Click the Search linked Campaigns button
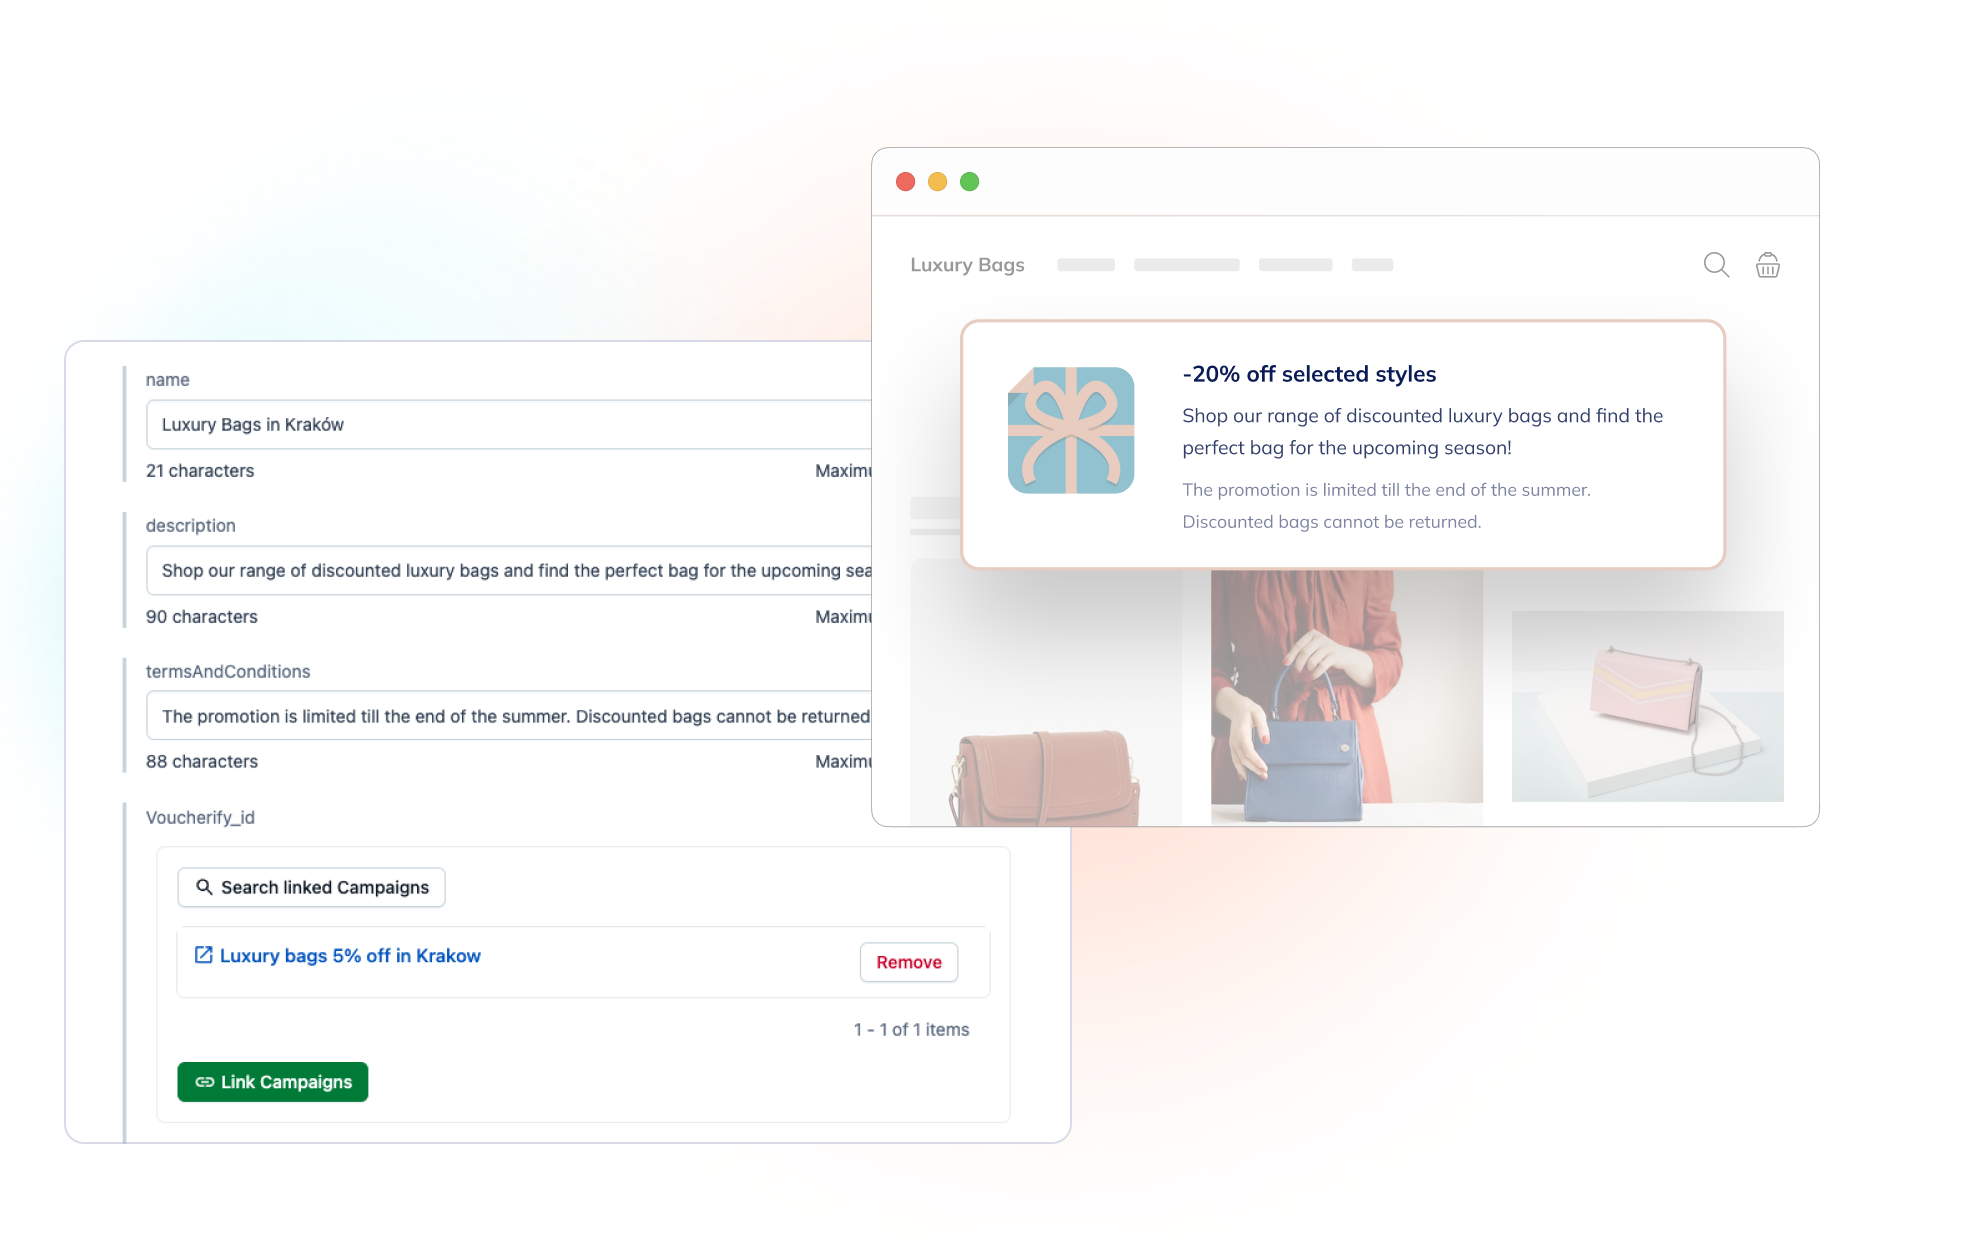Viewport: 1972px width, 1252px height. (311, 887)
